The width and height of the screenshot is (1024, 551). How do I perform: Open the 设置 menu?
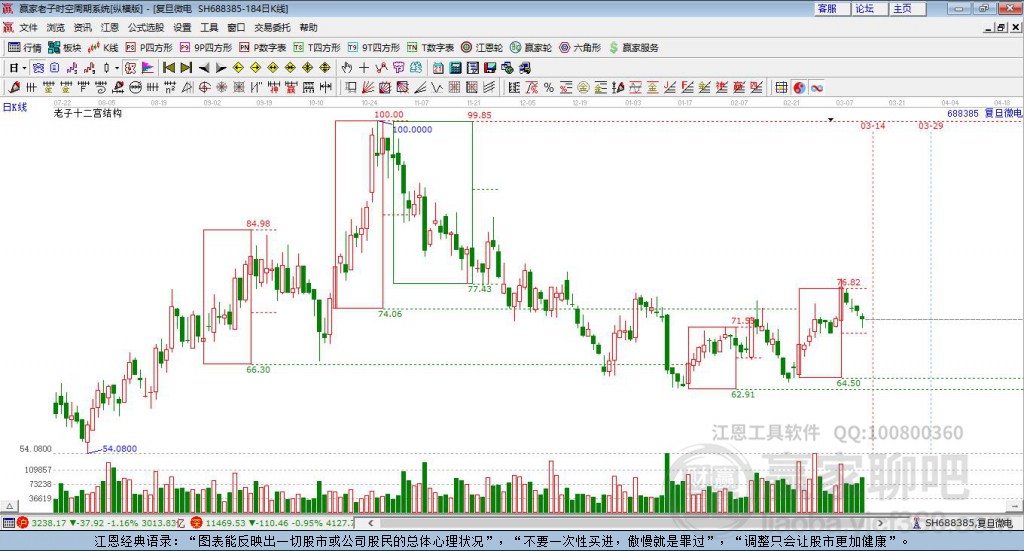tap(182, 27)
